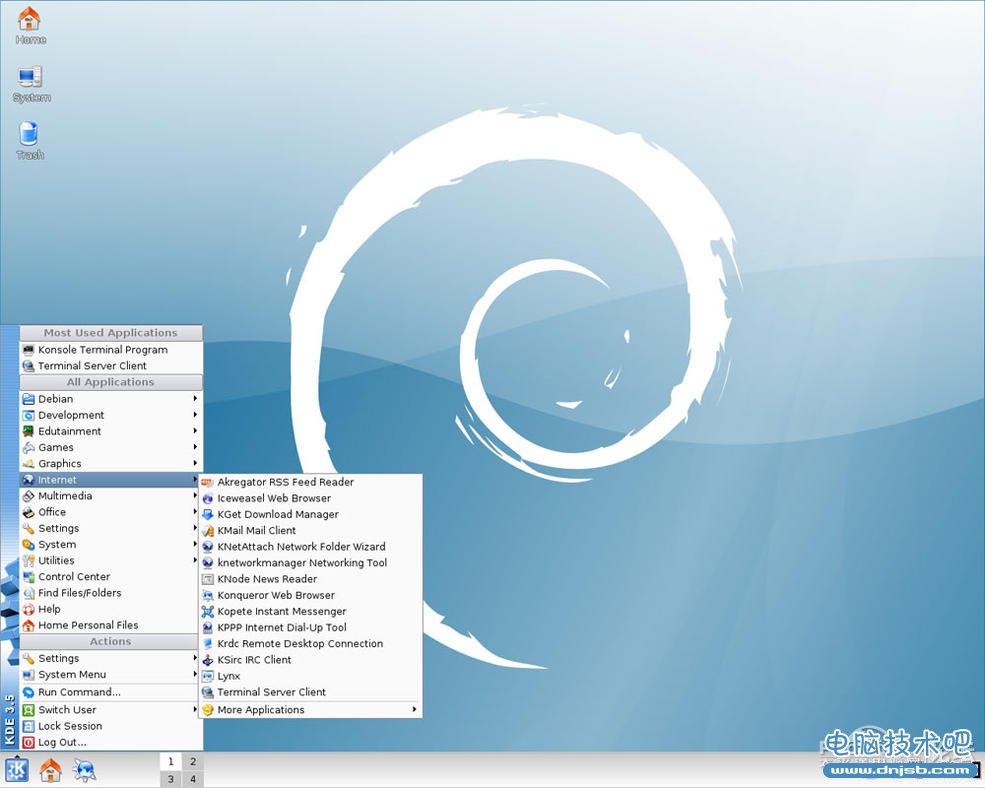Click Log Out... in the Actions section
This screenshot has width=985, height=788.
pyautogui.click(x=62, y=742)
